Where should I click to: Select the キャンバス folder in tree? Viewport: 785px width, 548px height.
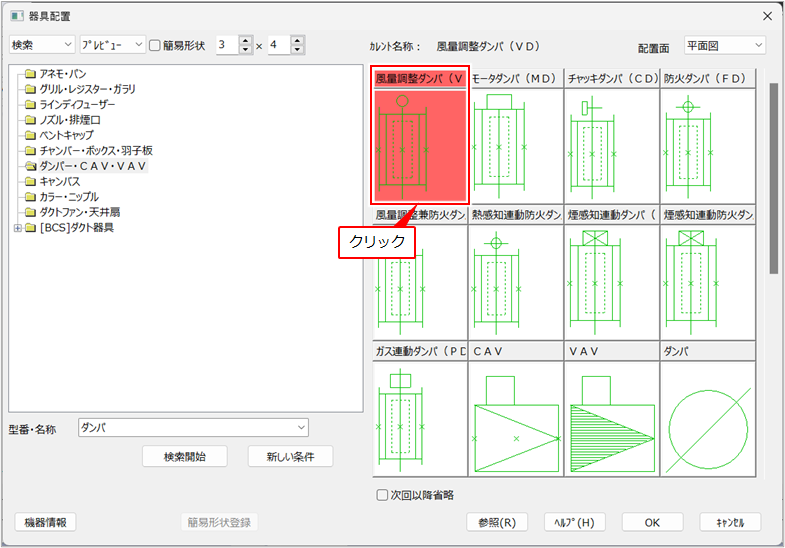pos(59,182)
